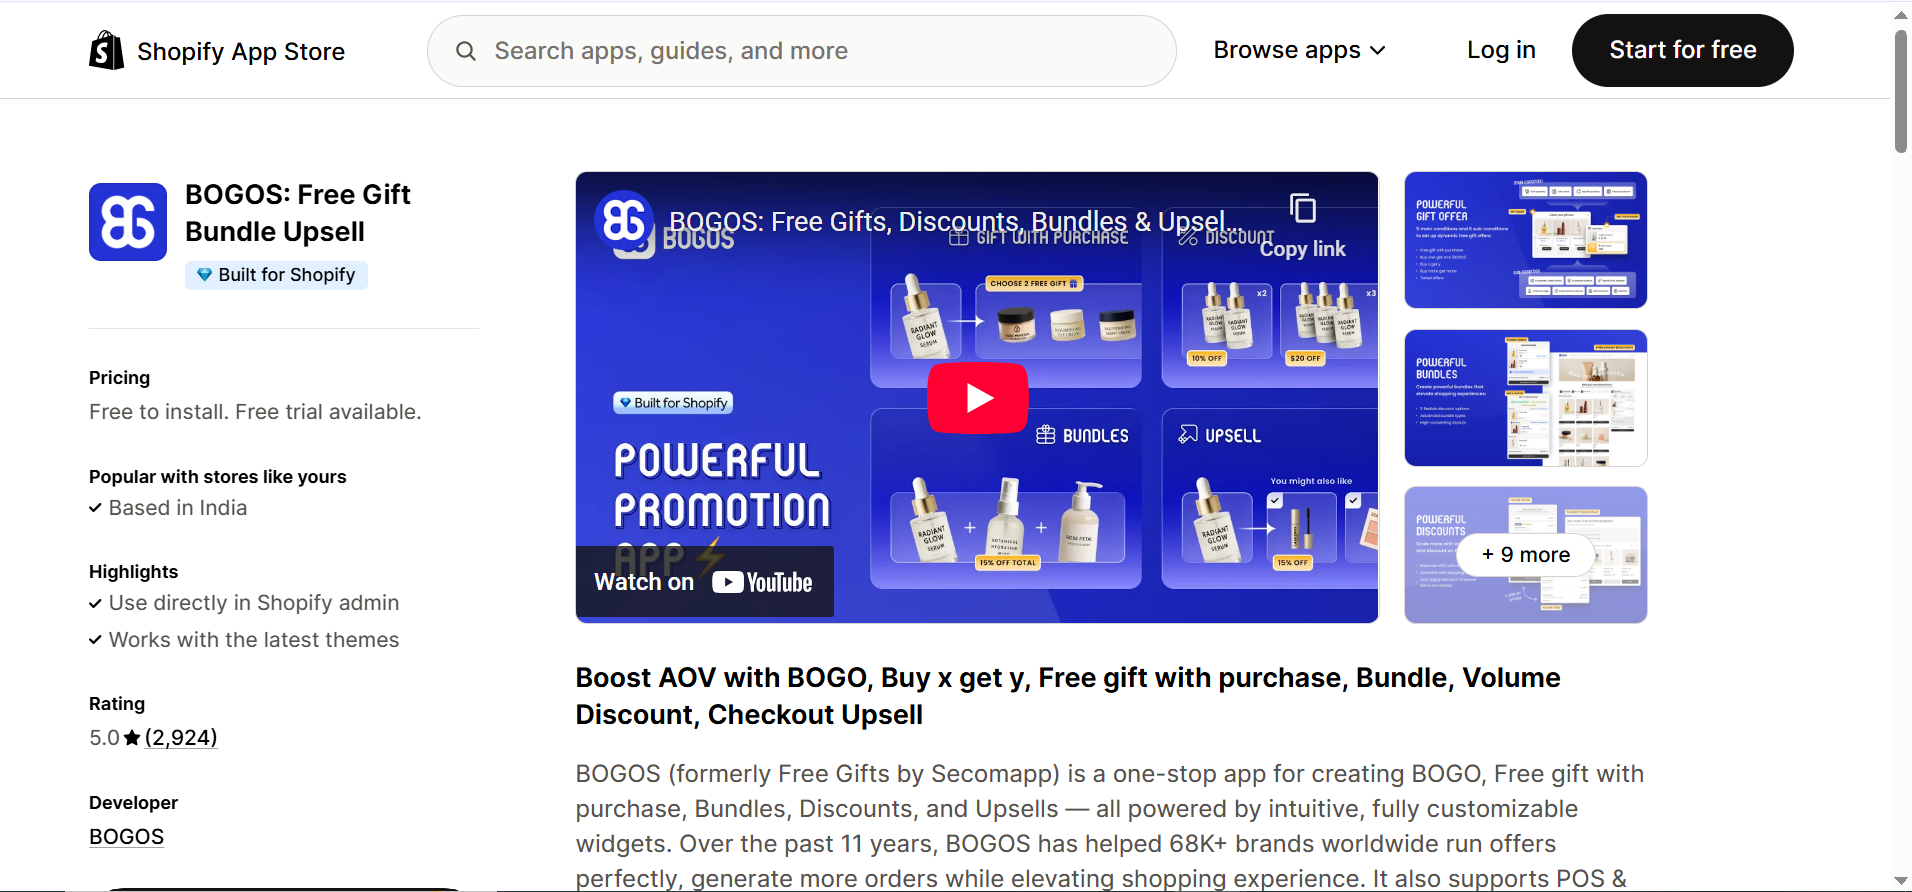Click the BOGOS channel avatar on video
Image resolution: width=1912 pixels, height=892 pixels.
click(624, 220)
